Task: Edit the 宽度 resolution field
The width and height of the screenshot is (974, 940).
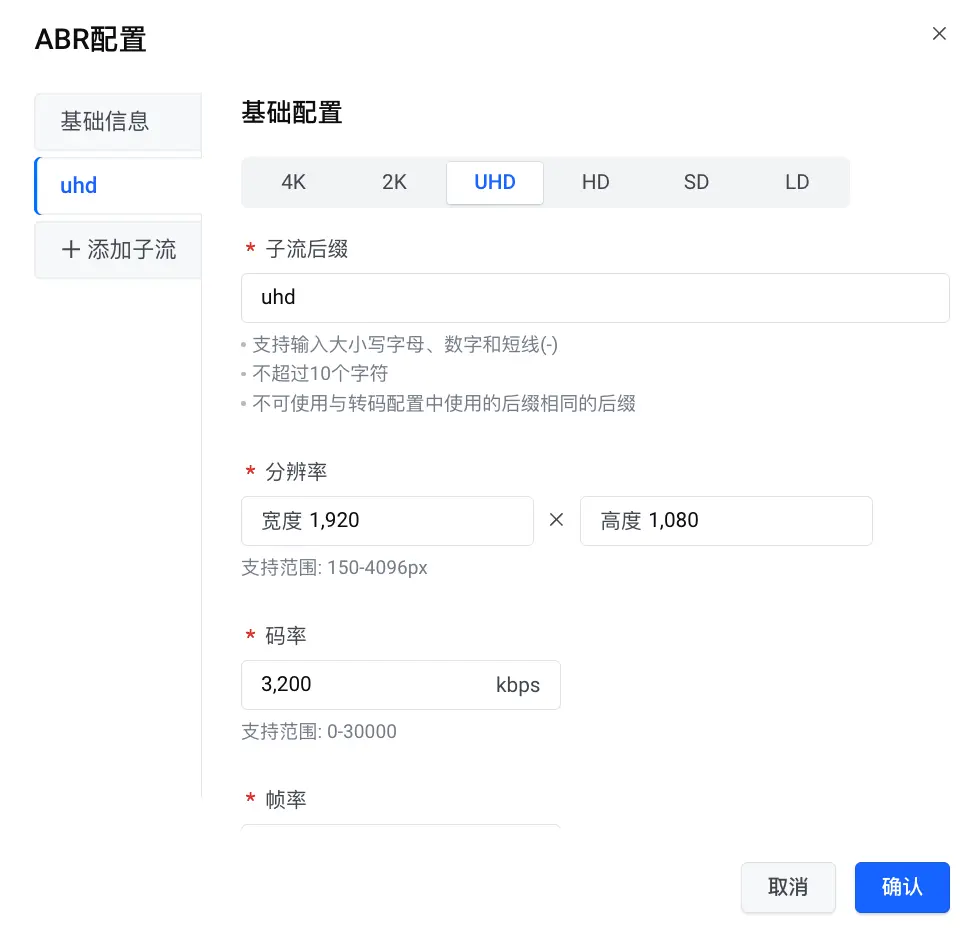Action: click(387, 521)
